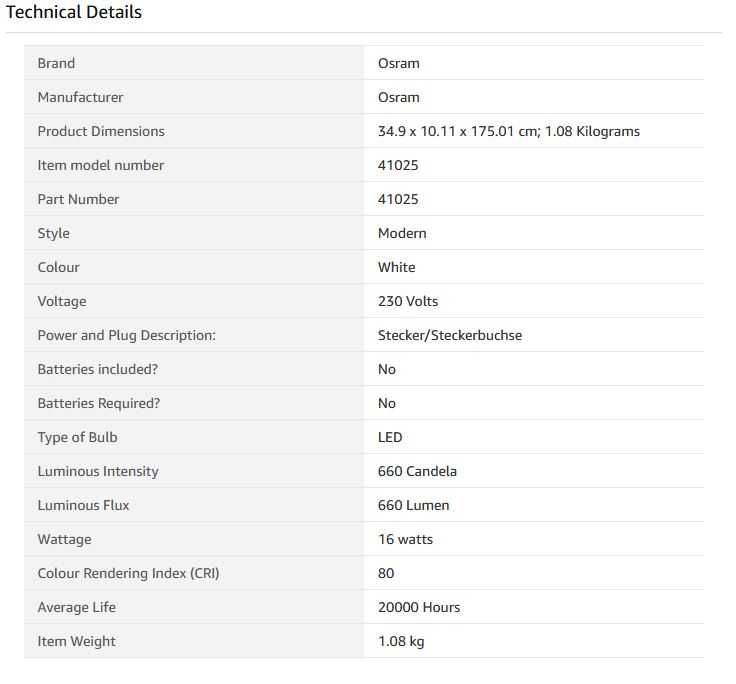
Task: Click the 20000 Hours average life value
Action: coord(419,607)
